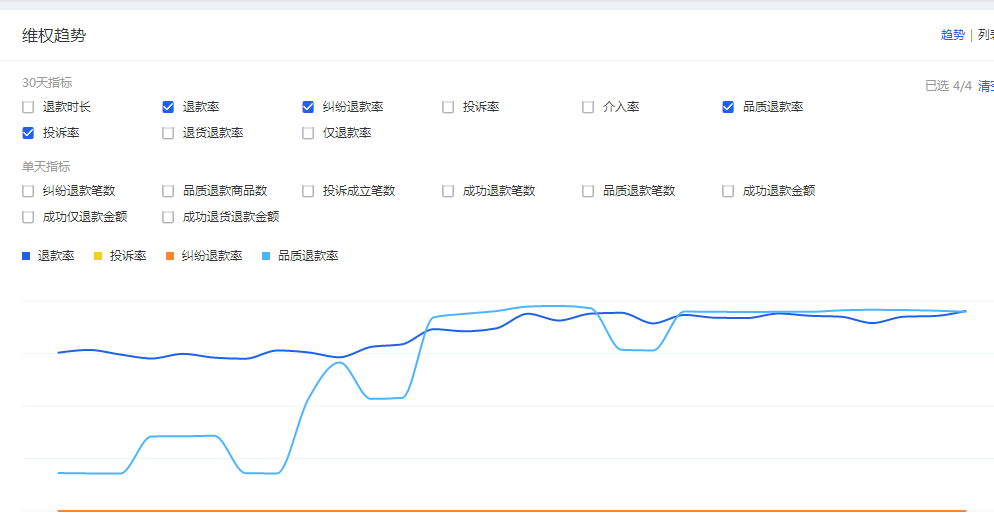Uncheck the 纠纷退款率 checkbox
Viewport: 994px width, 514px height.
[x=308, y=107]
